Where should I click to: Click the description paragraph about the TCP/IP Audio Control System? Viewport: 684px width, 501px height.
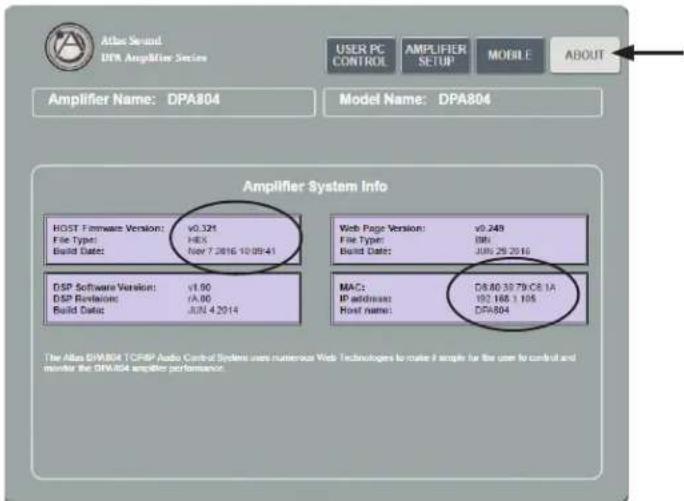(x=310, y=363)
